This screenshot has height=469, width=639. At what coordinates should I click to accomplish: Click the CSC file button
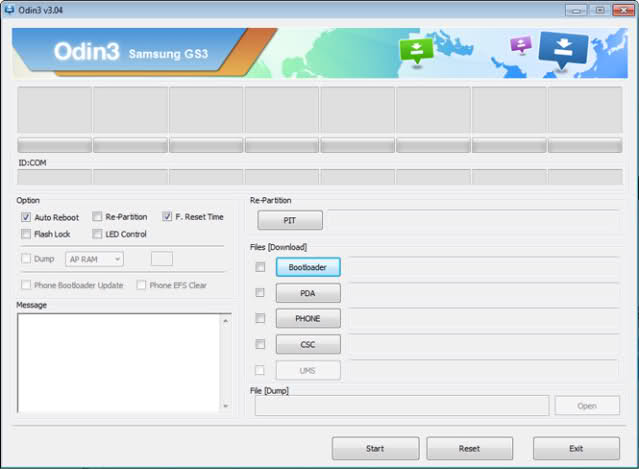pos(308,344)
